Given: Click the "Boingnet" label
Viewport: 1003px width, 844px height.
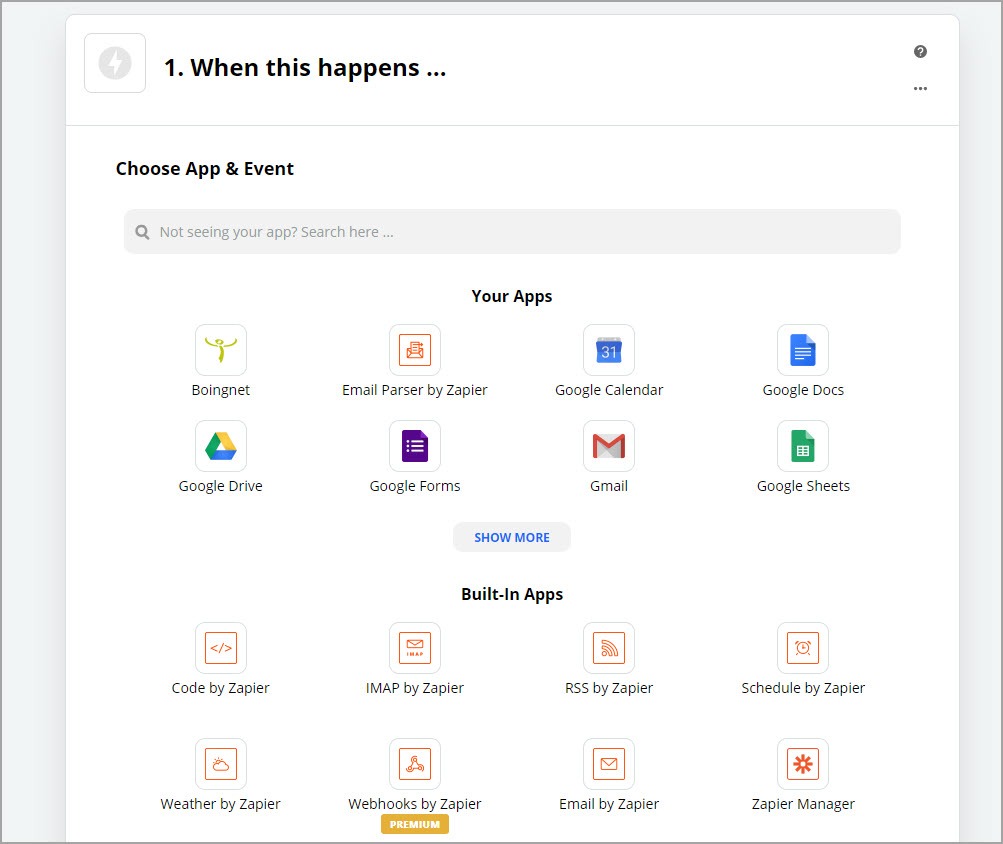Looking at the screenshot, I should pos(221,390).
